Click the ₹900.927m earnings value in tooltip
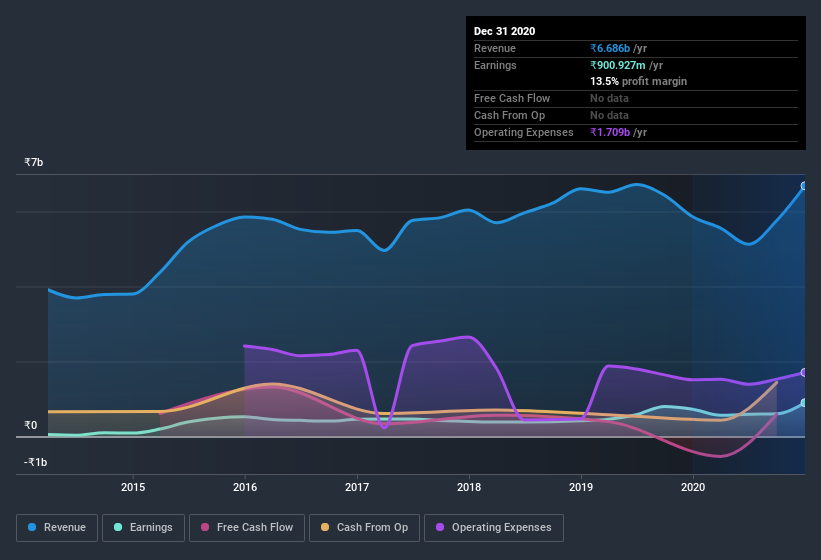 [618, 65]
